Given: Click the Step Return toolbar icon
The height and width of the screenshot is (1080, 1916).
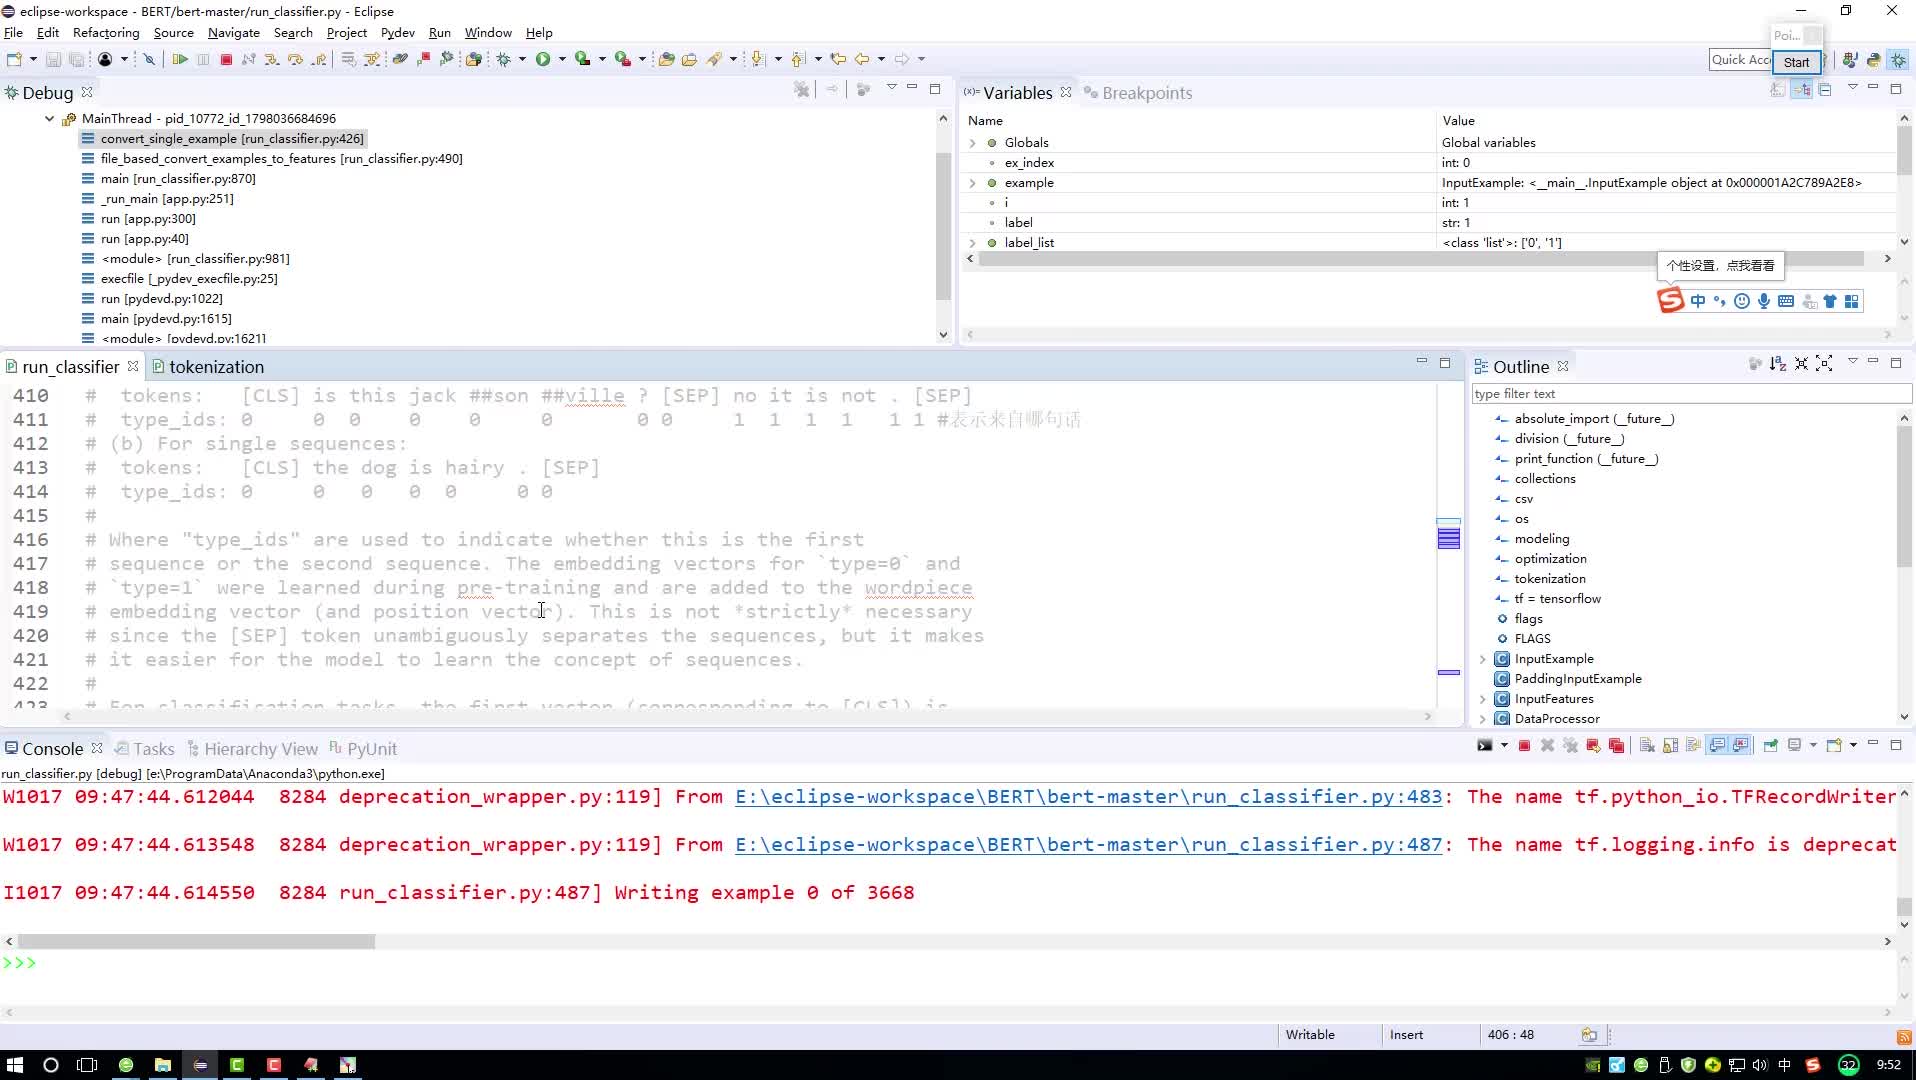Looking at the screenshot, I should click(x=319, y=59).
